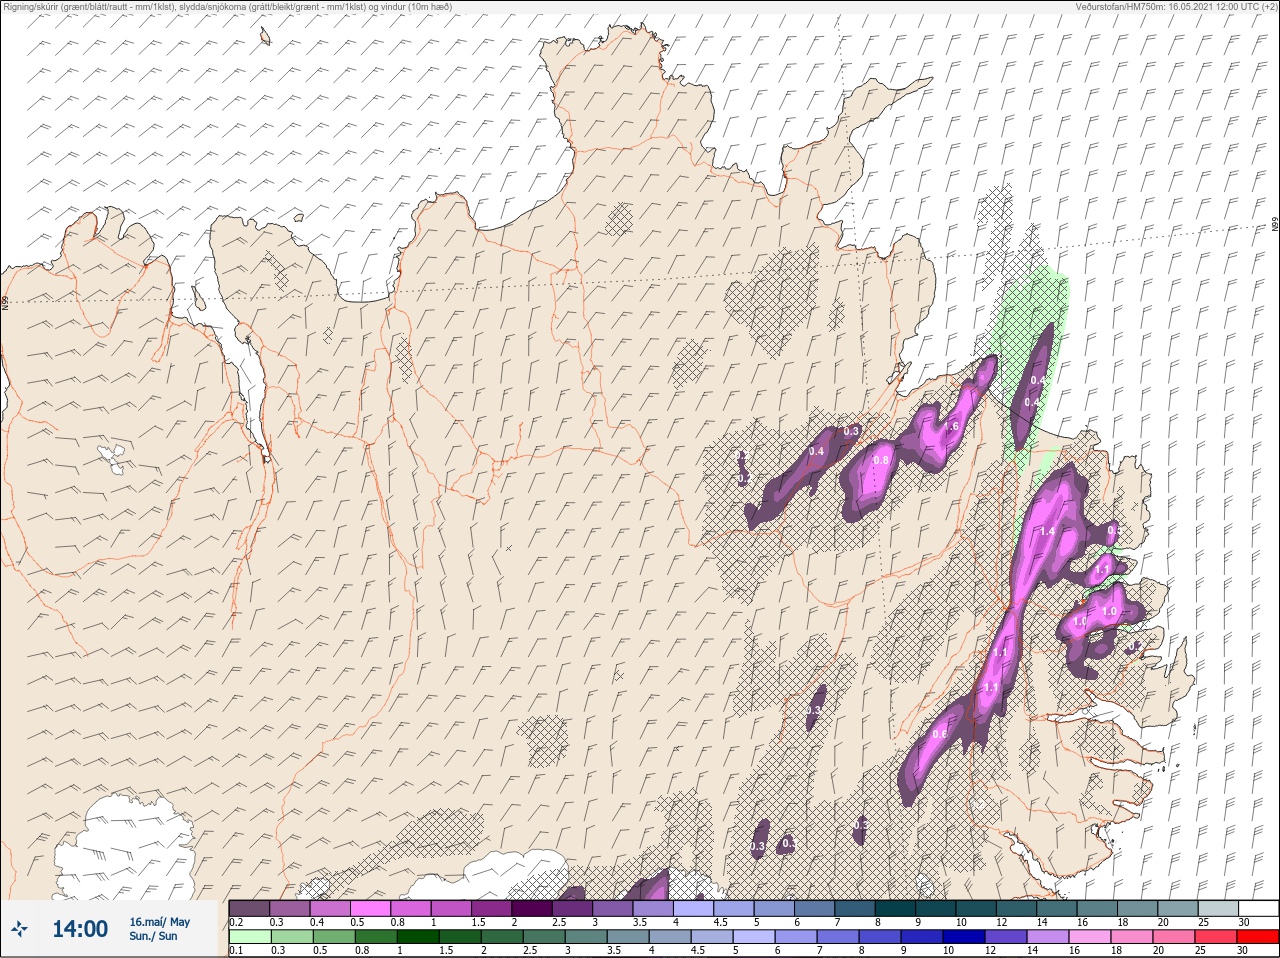The width and height of the screenshot is (1280, 958).
Task: Pick the pale green 0.1 legend swatch
Action: (249, 937)
